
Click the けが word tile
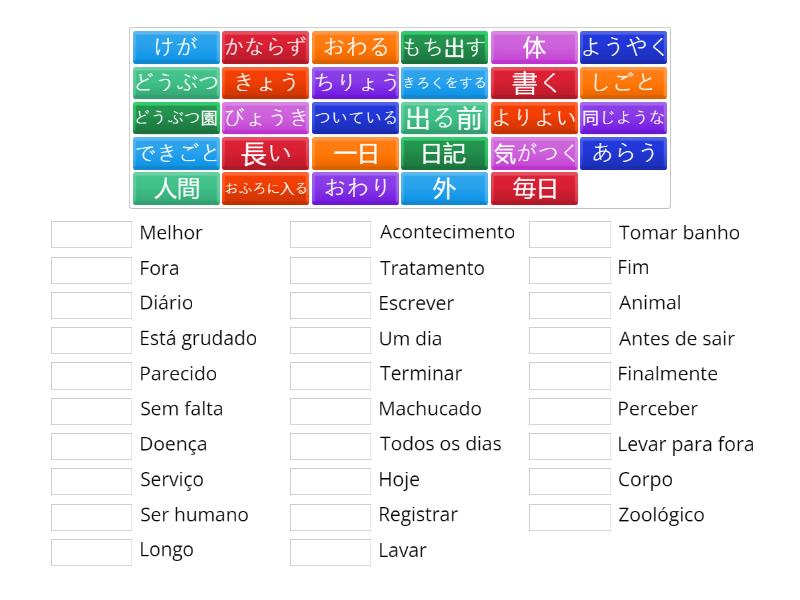coord(176,47)
